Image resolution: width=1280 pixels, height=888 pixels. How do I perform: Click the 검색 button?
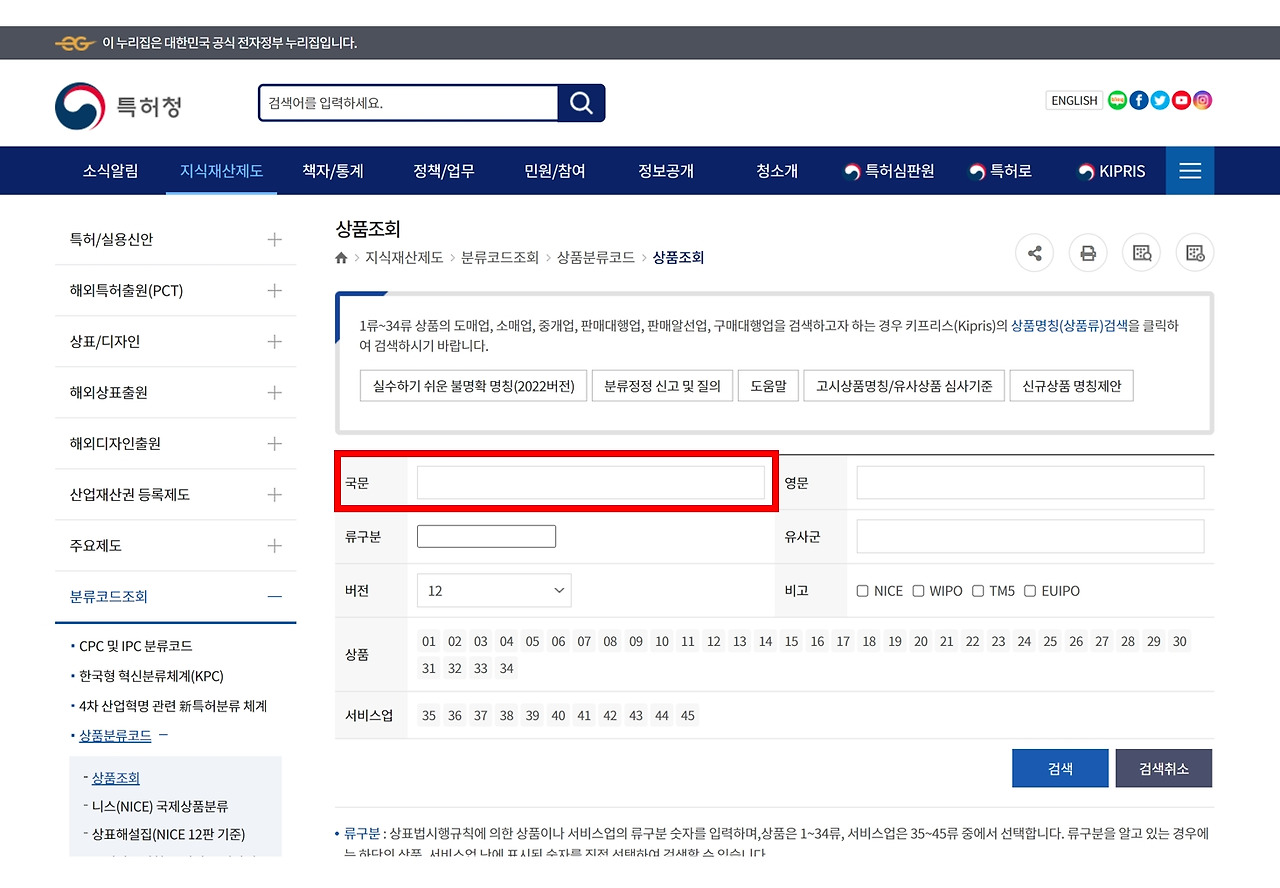click(x=1059, y=768)
